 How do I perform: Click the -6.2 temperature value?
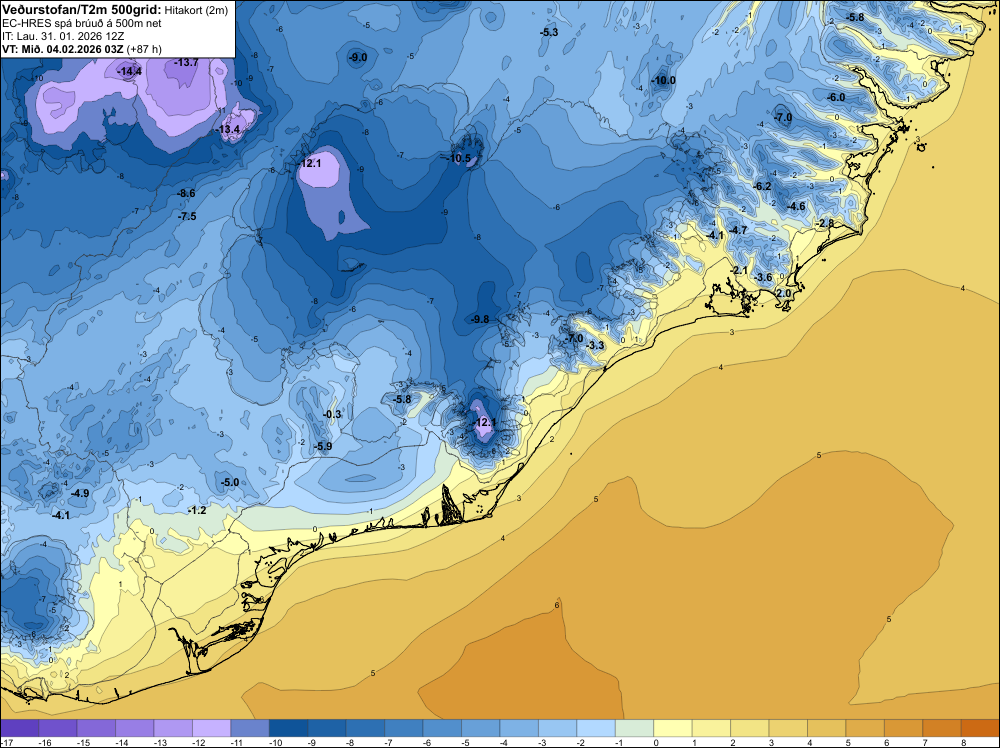point(762,186)
